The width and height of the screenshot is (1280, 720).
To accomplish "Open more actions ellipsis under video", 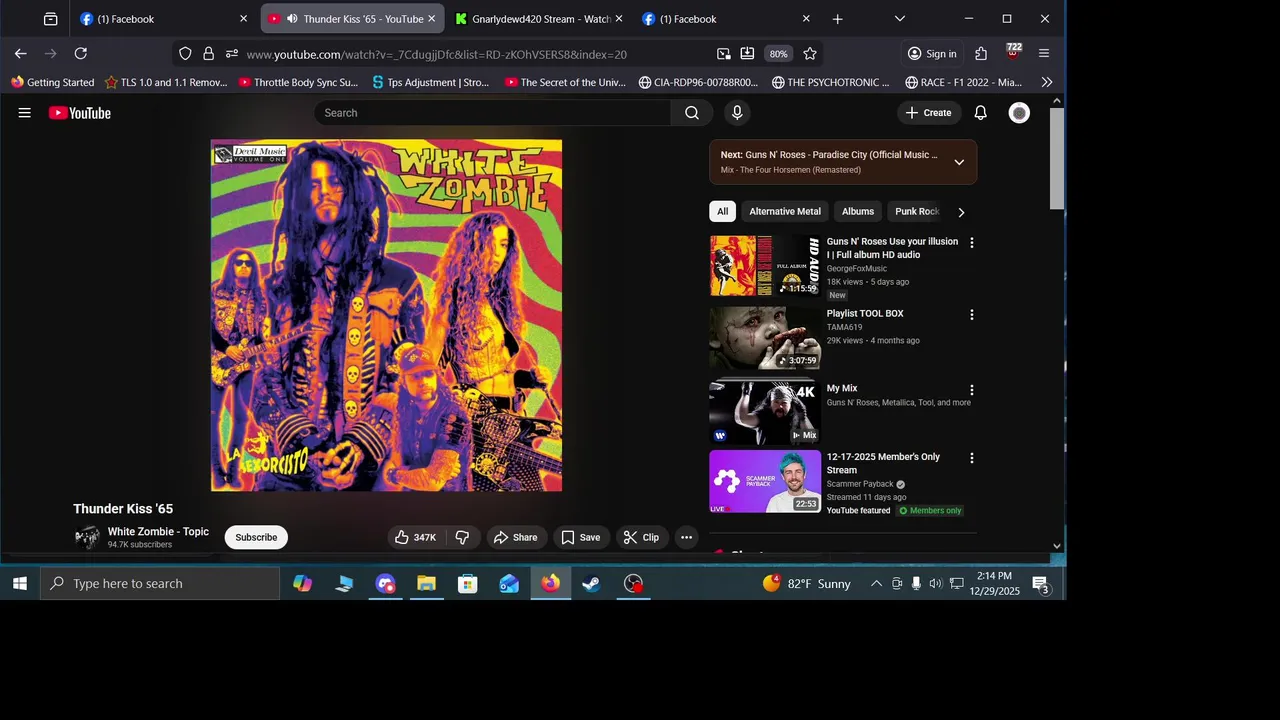I will click(686, 538).
